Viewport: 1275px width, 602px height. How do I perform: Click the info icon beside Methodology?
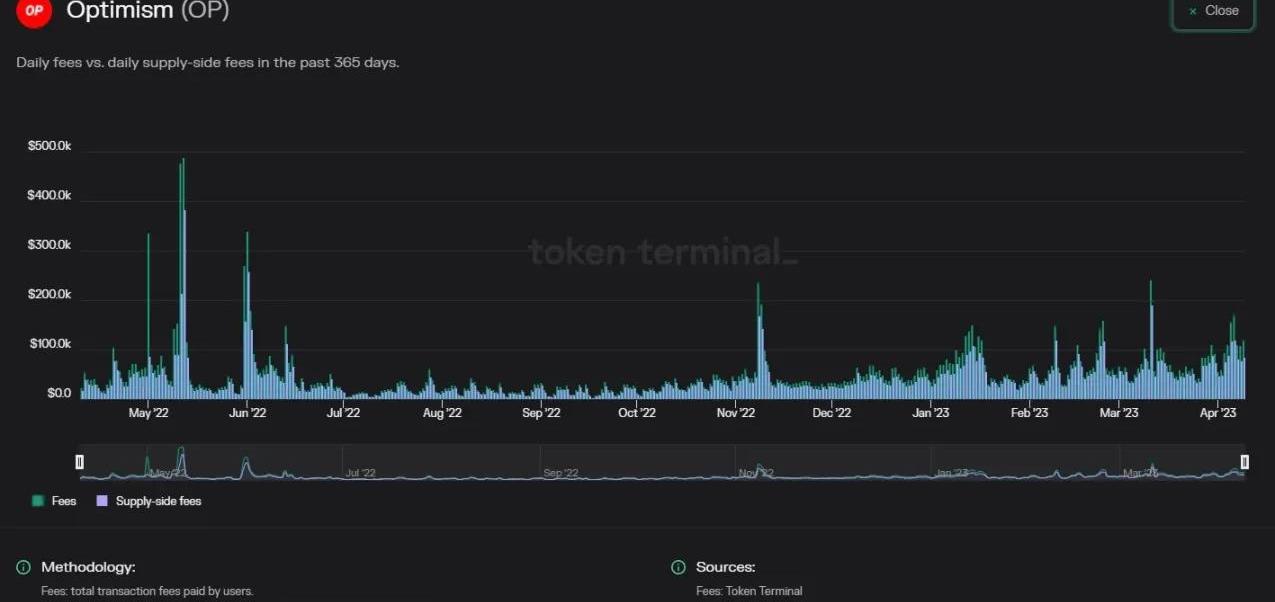[23, 568]
